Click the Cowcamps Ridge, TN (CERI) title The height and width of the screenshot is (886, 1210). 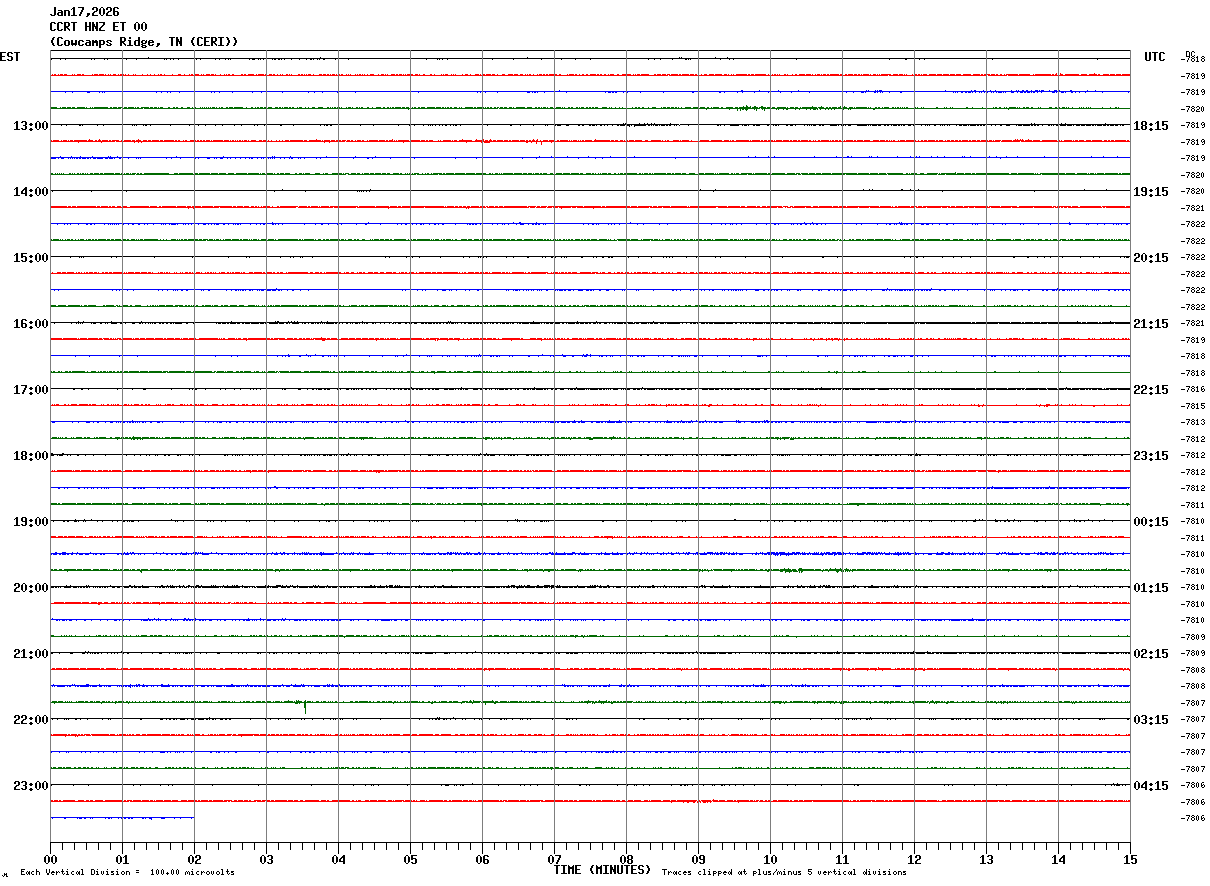pos(144,42)
